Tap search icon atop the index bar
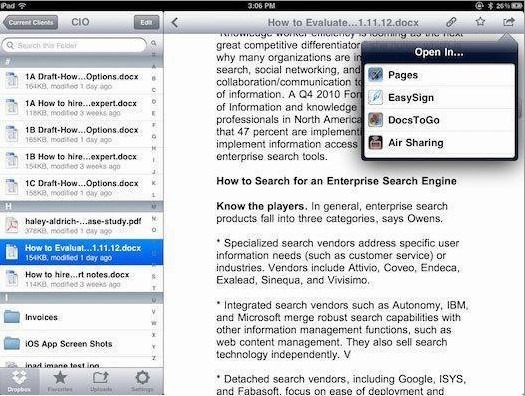525x396 pixels. 154,43
